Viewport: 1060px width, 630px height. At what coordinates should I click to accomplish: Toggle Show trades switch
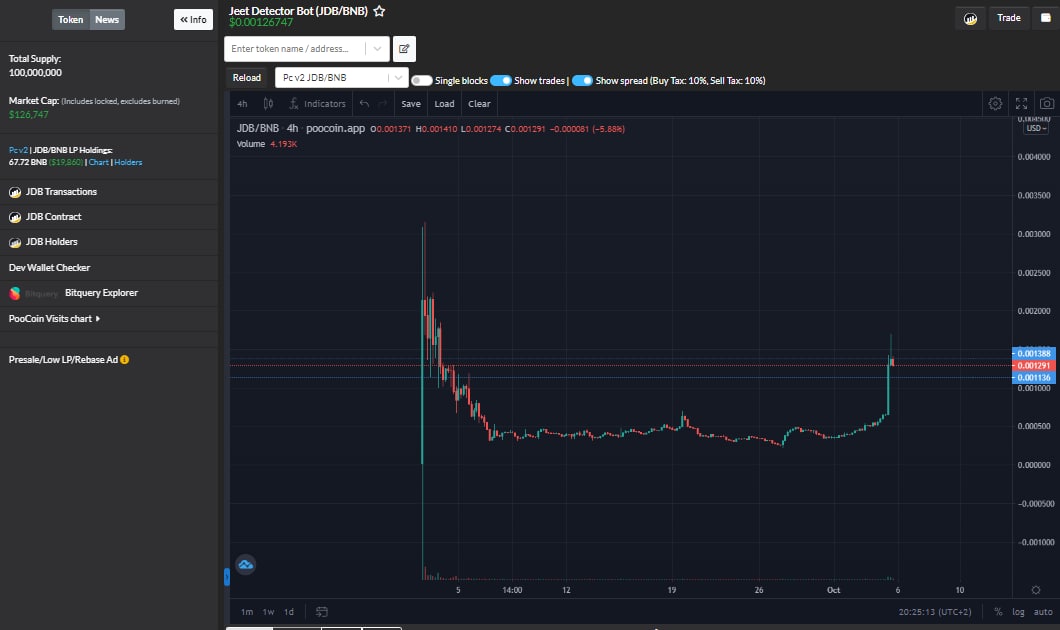click(501, 80)
